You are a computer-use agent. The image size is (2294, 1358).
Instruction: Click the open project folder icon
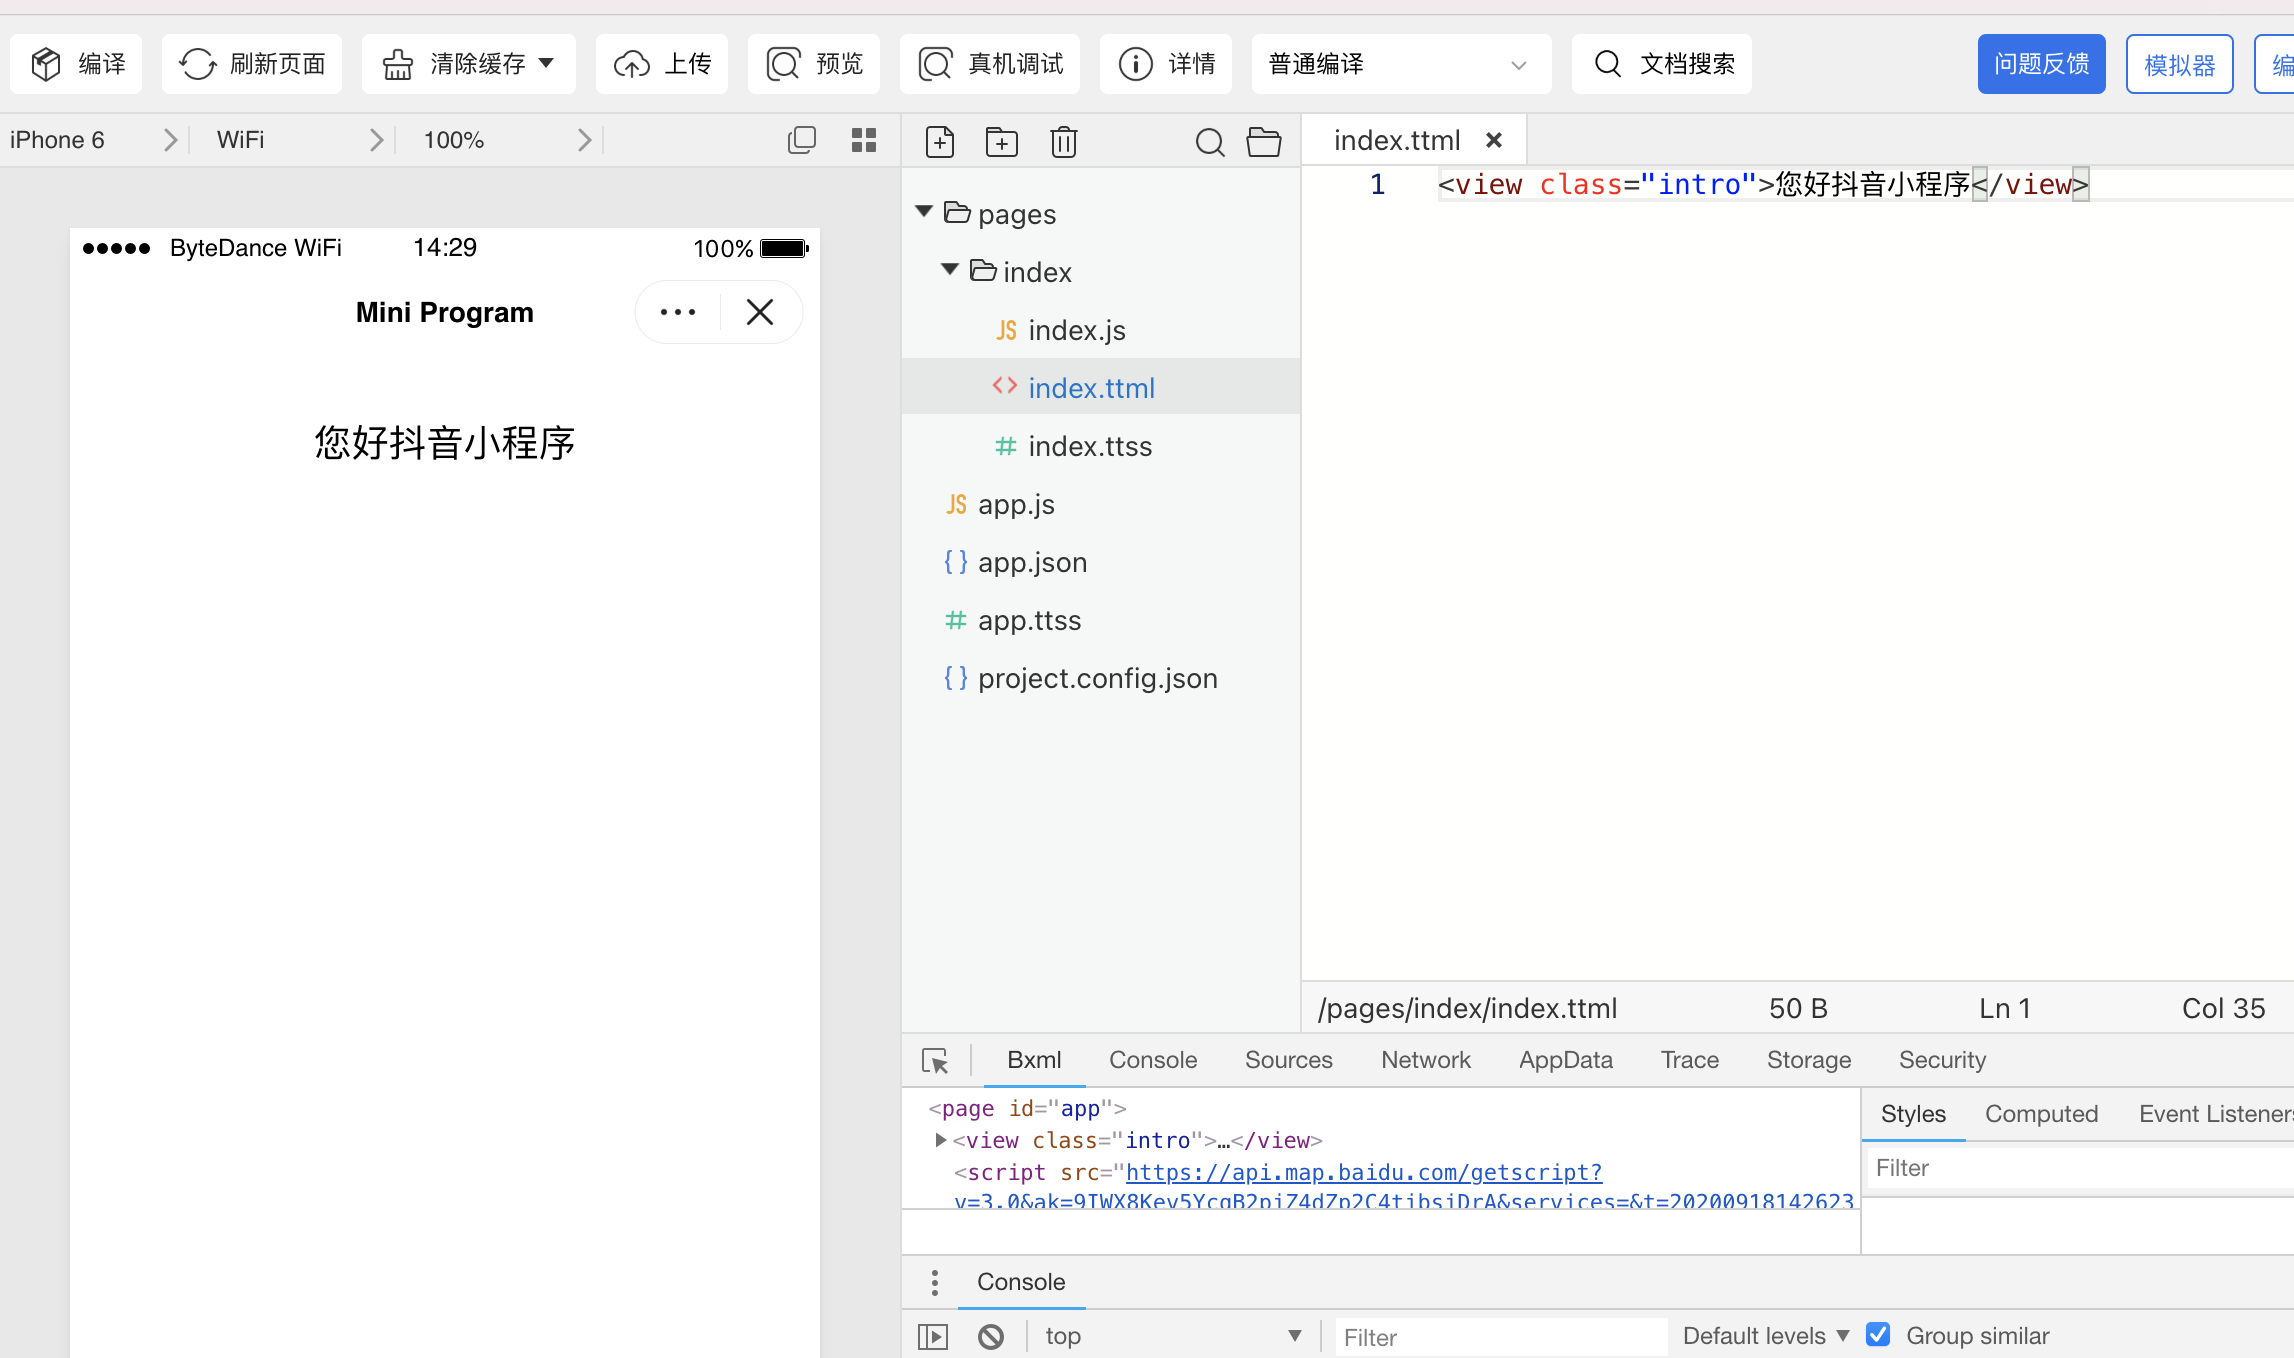click(1264, 142)
